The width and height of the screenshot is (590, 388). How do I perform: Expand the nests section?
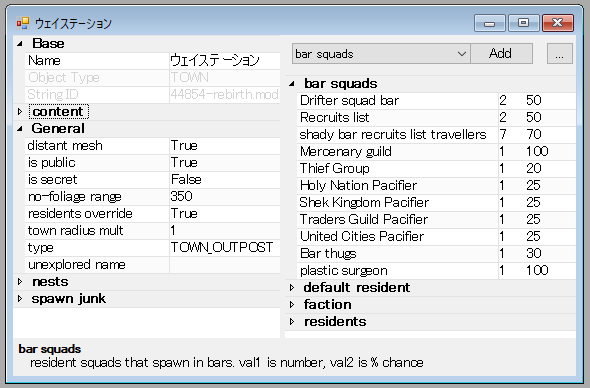20,282
